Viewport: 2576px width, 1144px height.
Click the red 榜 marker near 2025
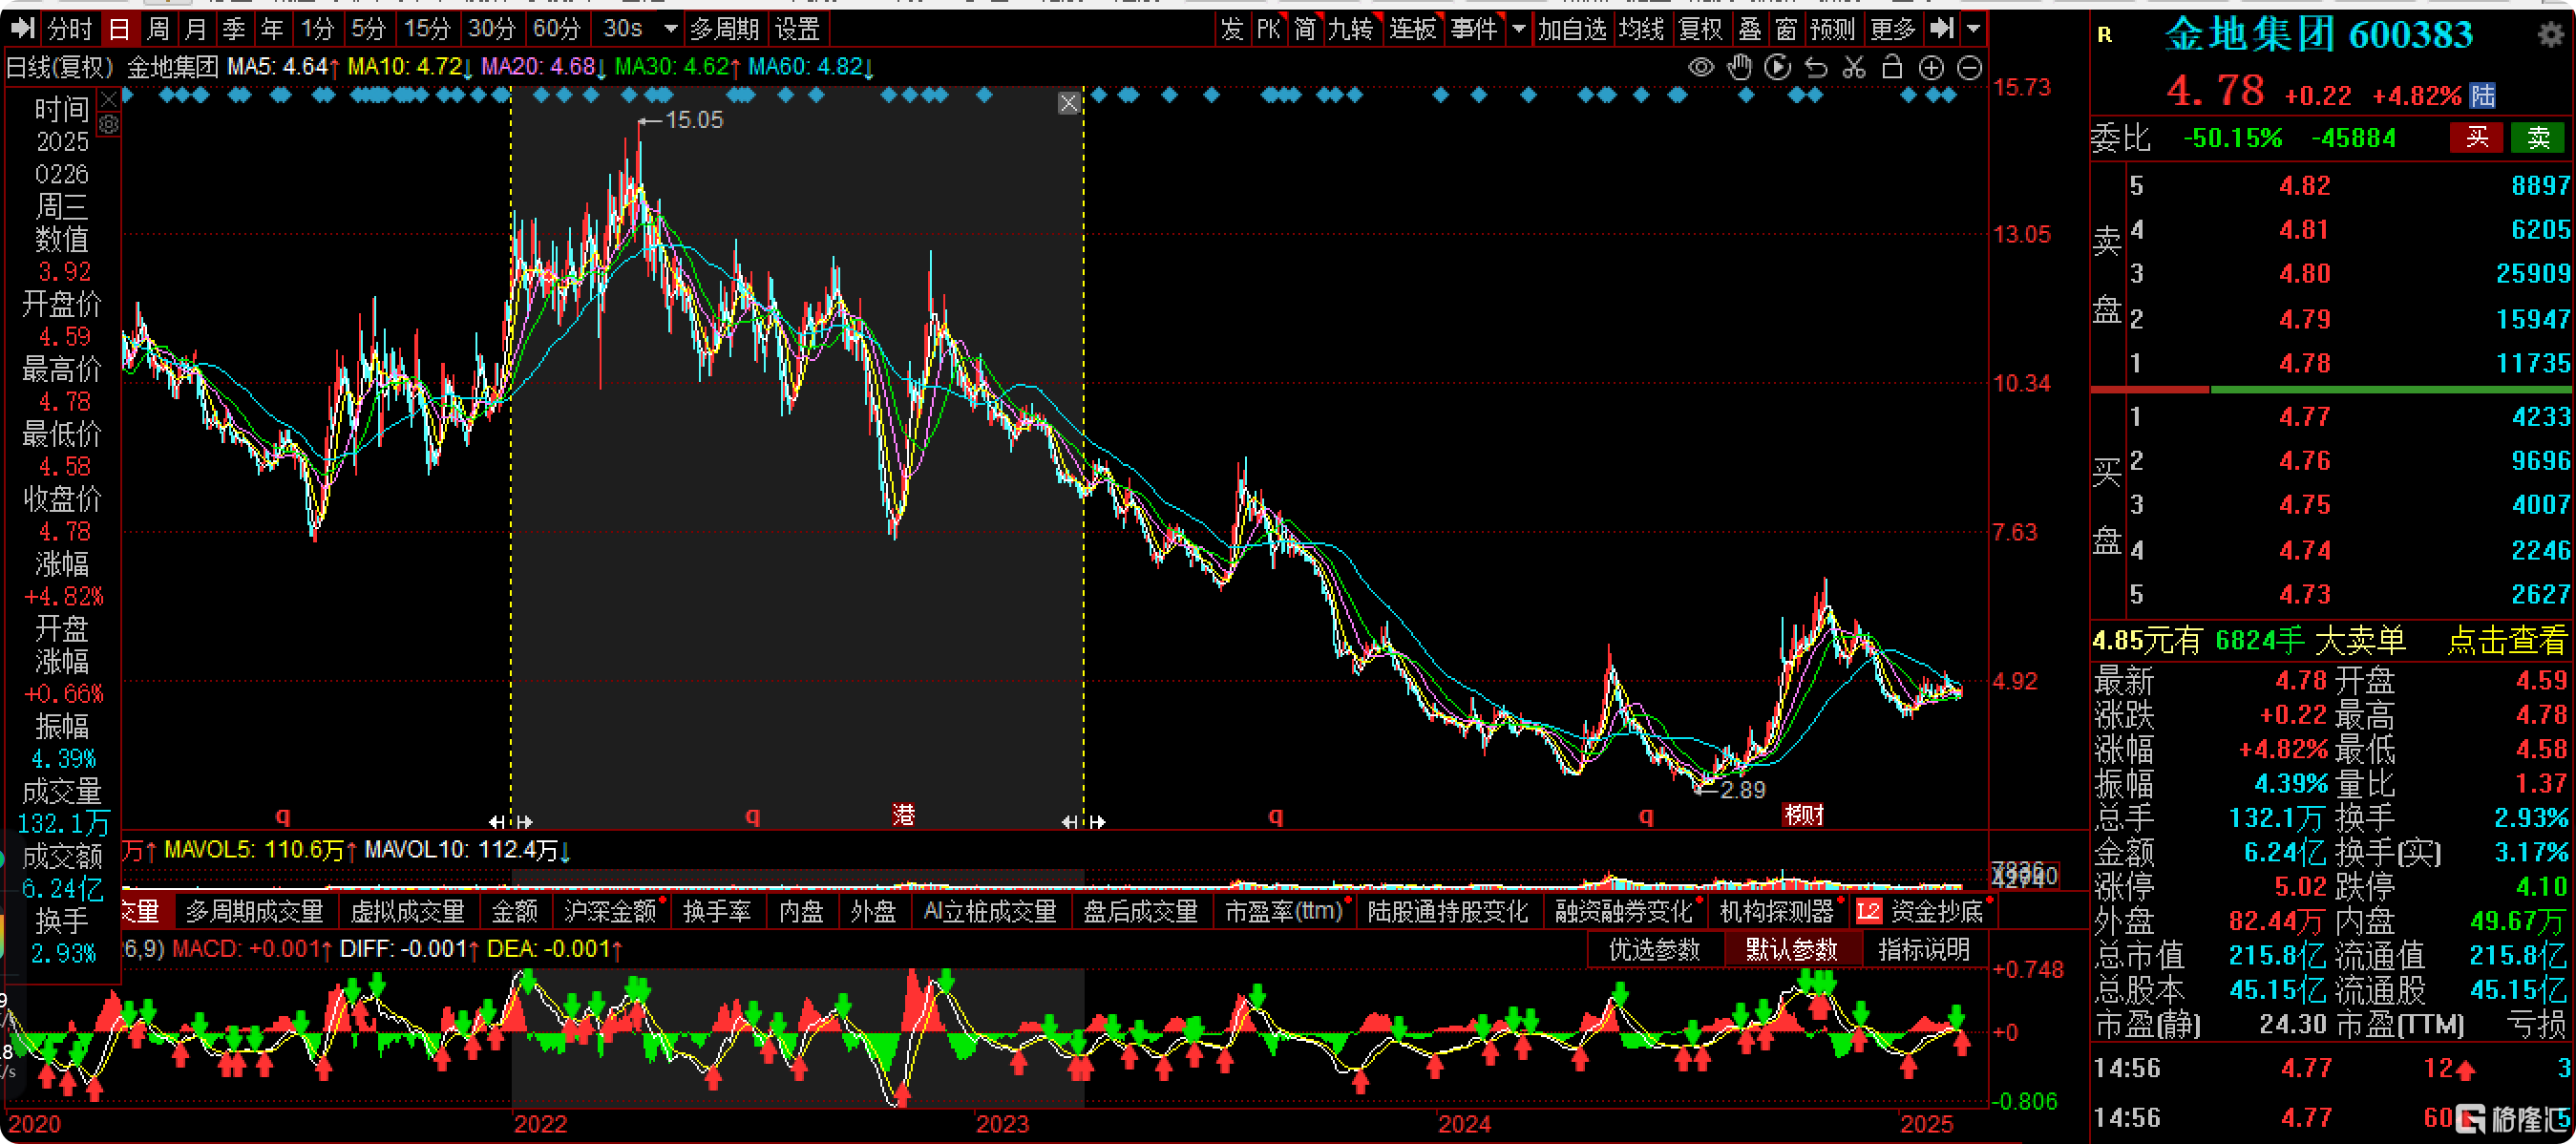click(1804, 814)
